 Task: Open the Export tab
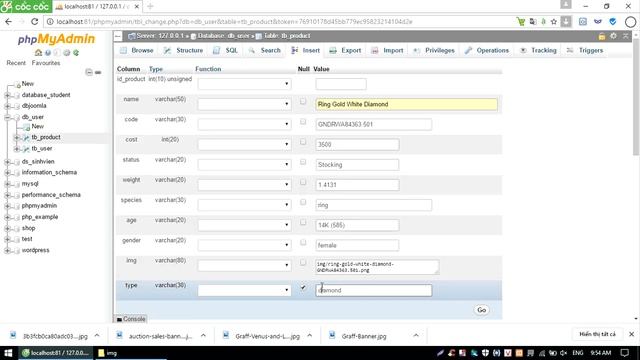coord(345,50)
